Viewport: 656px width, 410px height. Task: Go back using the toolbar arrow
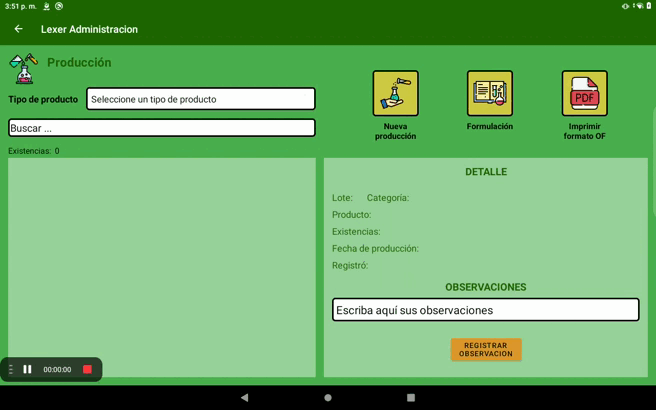click(18, 29)
